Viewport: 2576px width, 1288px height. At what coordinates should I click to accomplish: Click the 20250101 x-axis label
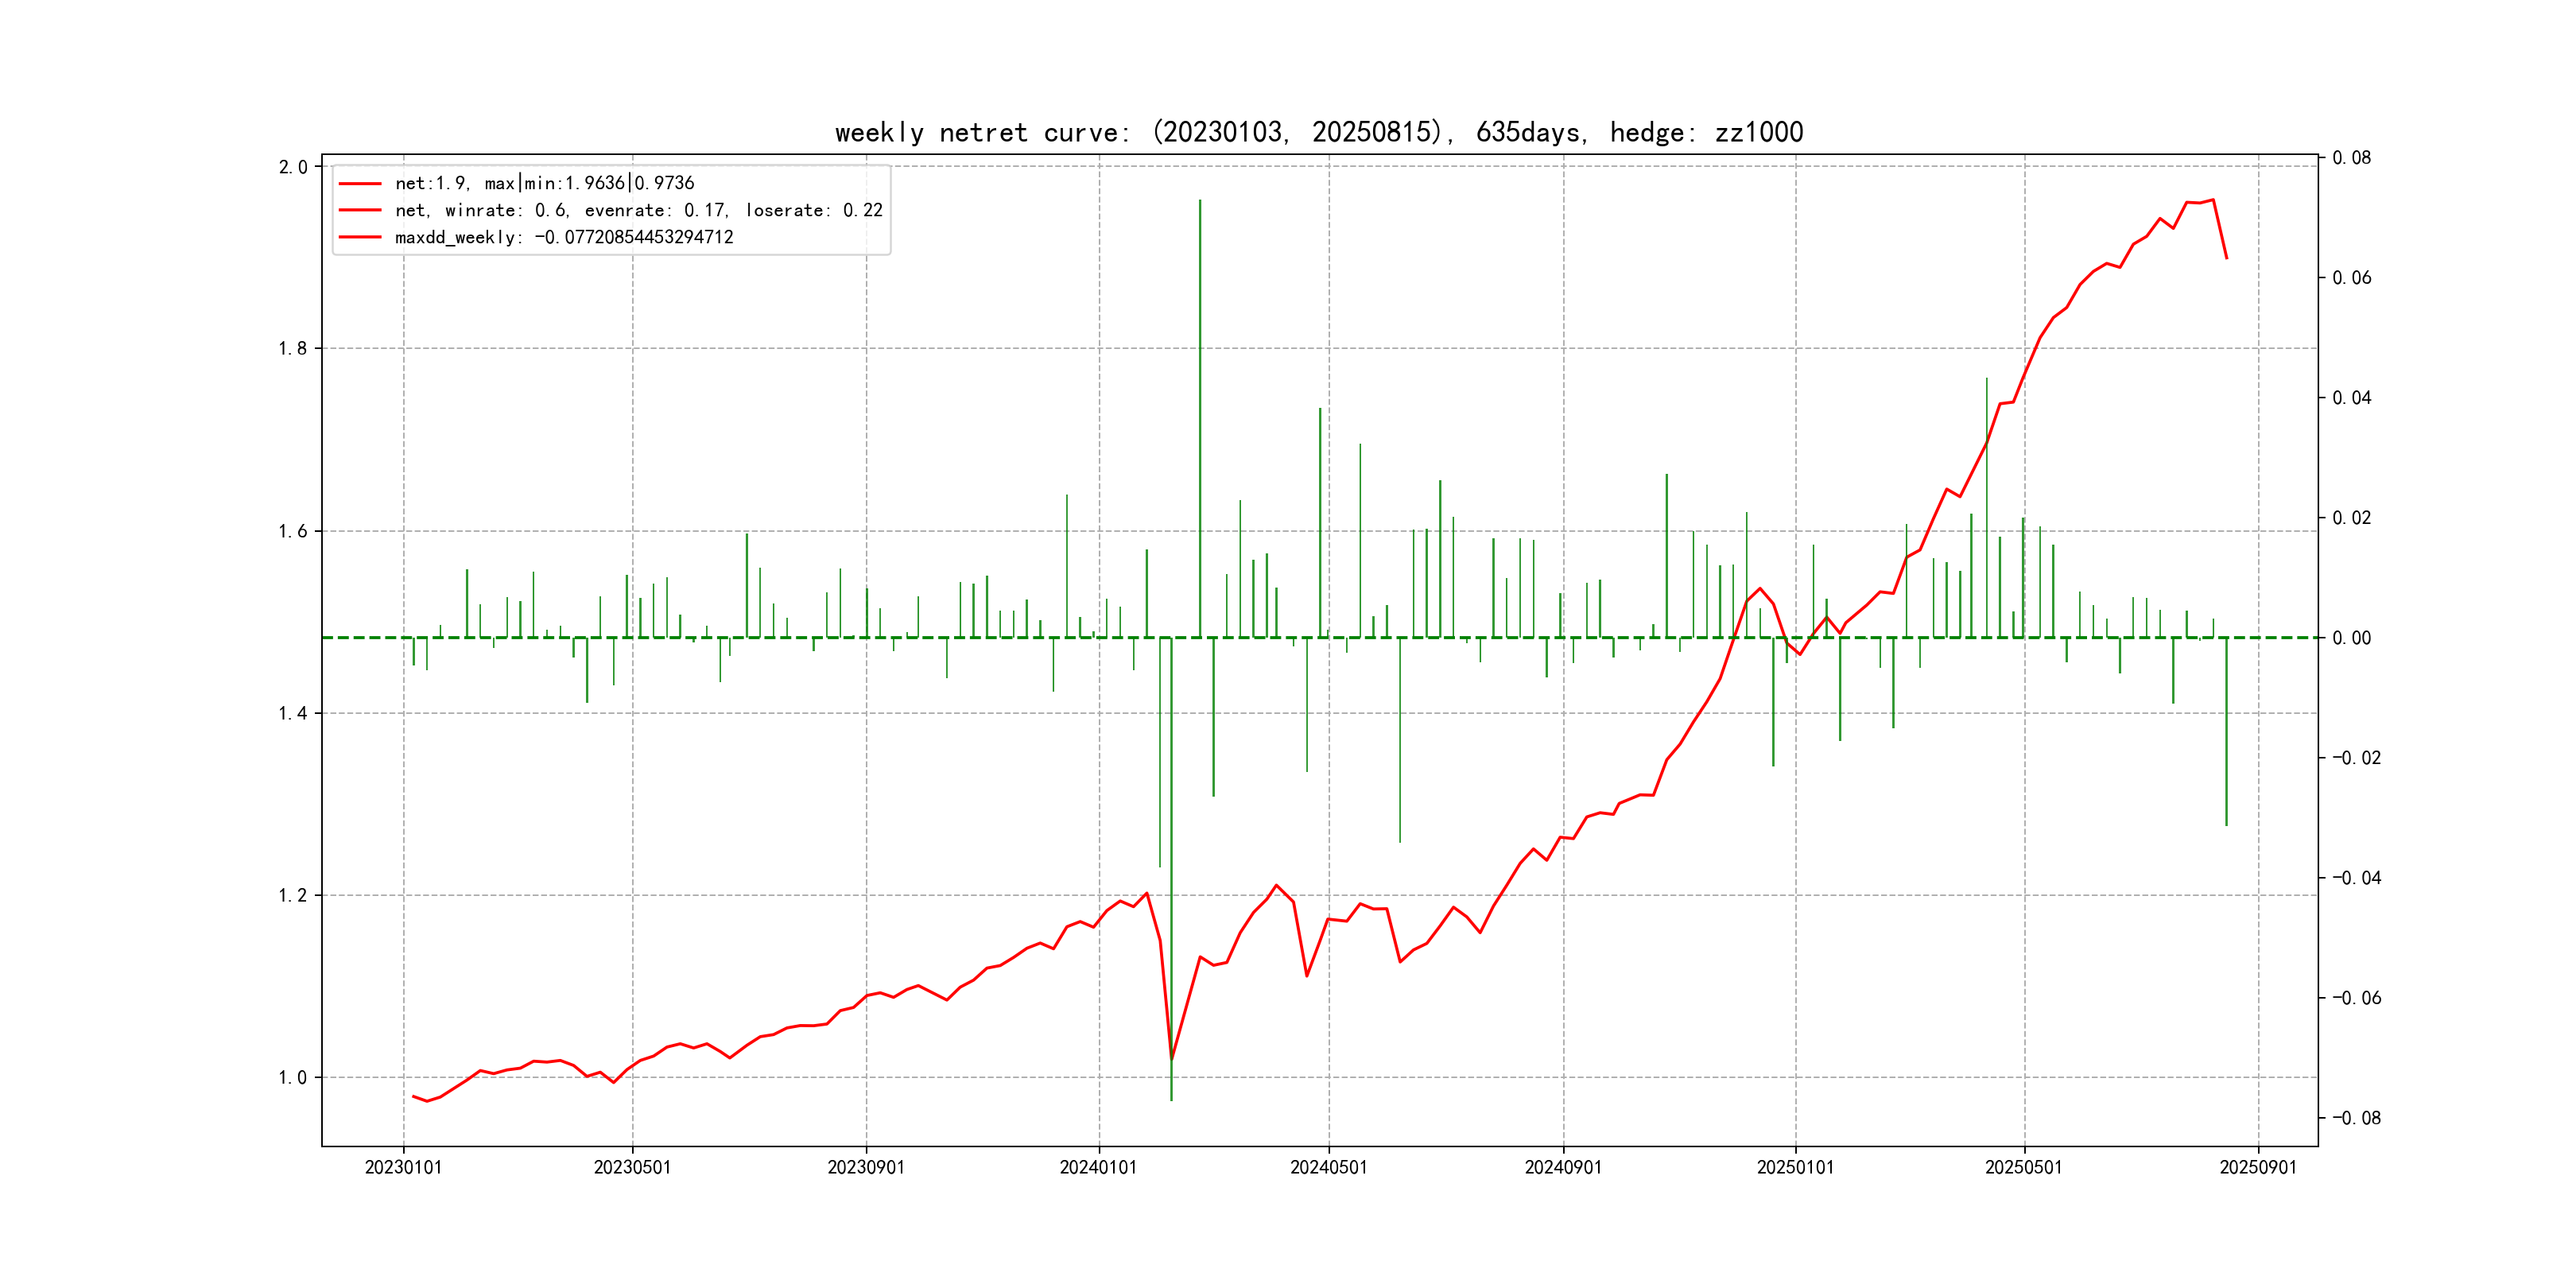point(1795,1167)
